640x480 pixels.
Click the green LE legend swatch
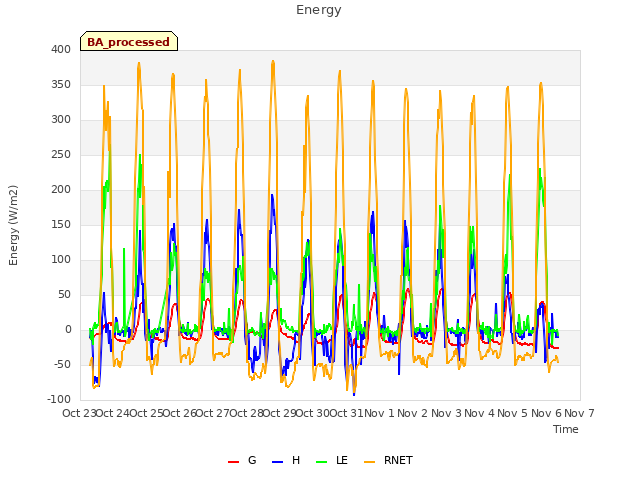coord(322,462)
